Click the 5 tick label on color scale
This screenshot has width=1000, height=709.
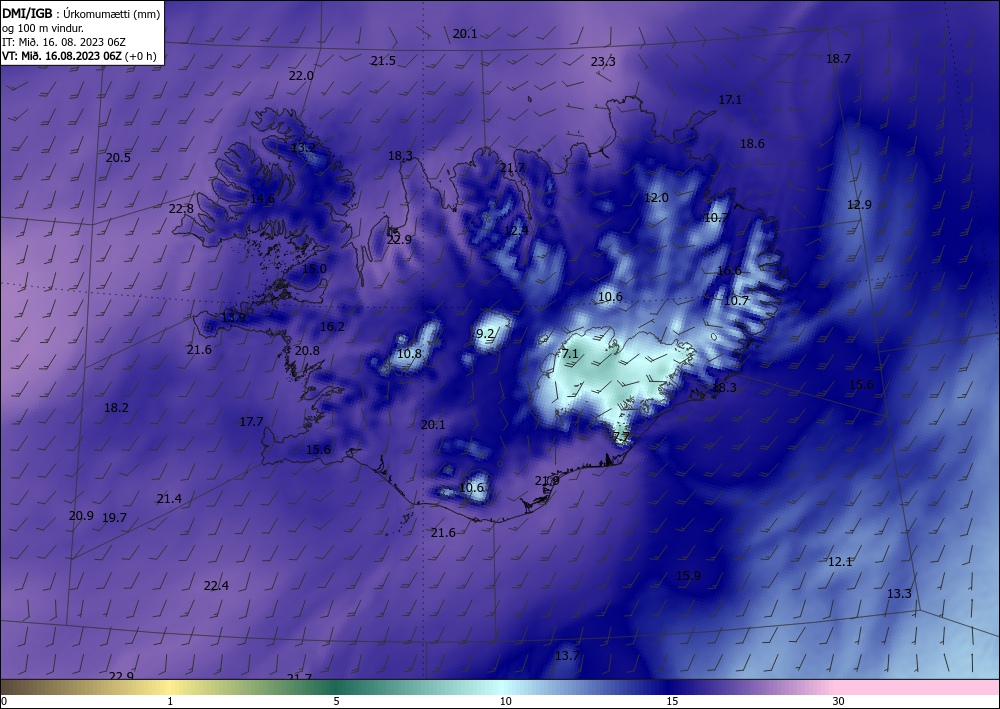[x=336, y=701]
